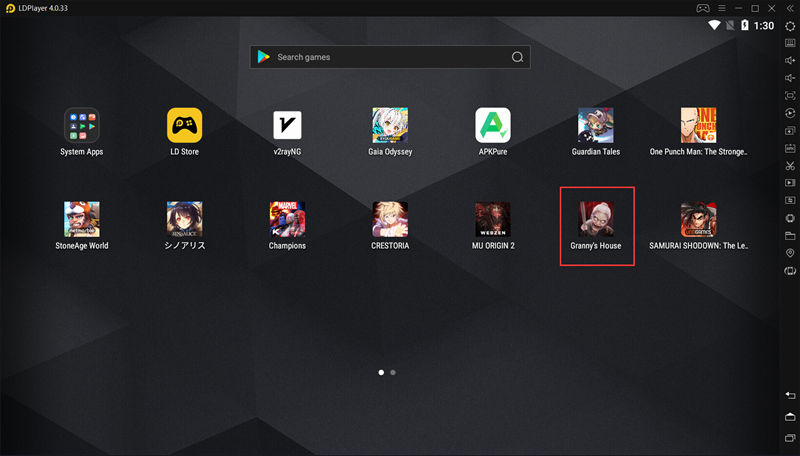800x456 pixels.
Task: Decrease volume using sidebar speaker minus
Action: pos(790,78)
